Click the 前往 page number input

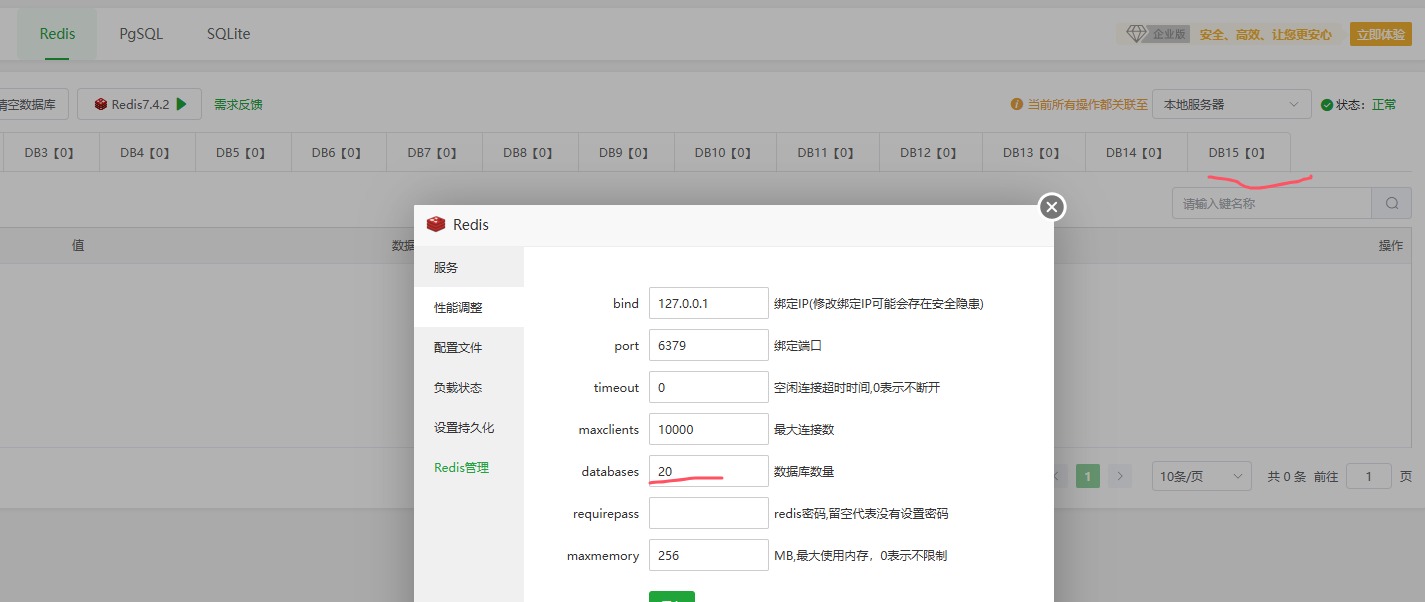[1369, 476]
